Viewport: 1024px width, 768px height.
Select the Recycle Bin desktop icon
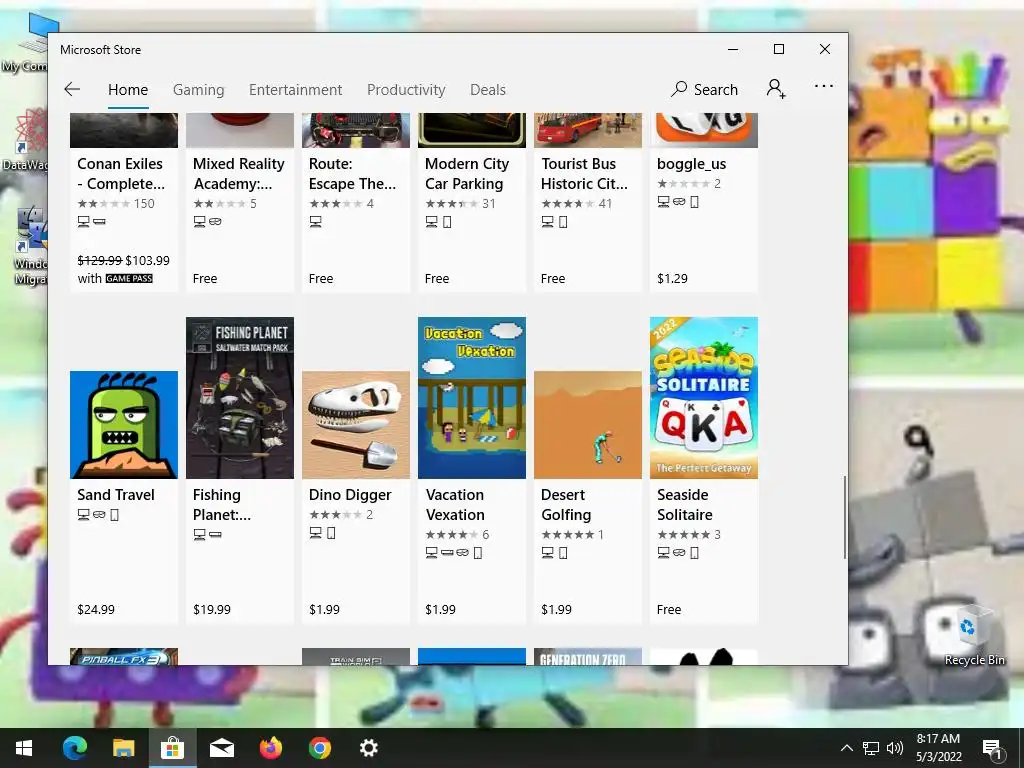click(974, 635)
